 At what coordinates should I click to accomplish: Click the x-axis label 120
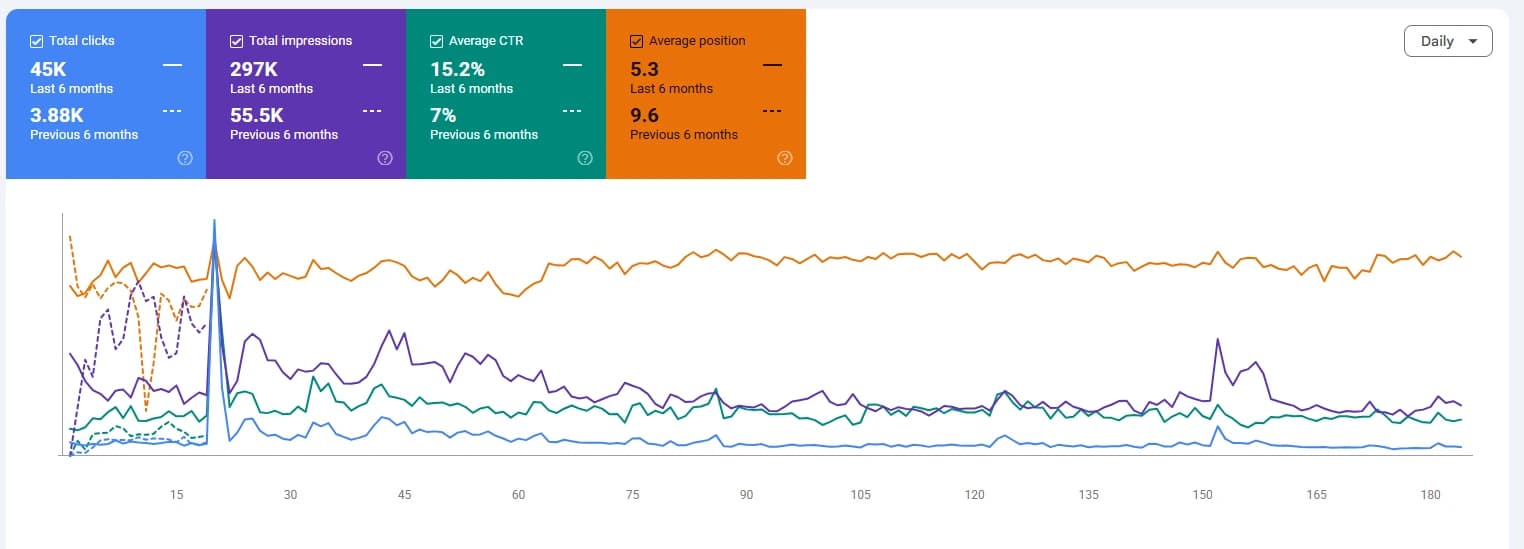(x=974, y=495)
